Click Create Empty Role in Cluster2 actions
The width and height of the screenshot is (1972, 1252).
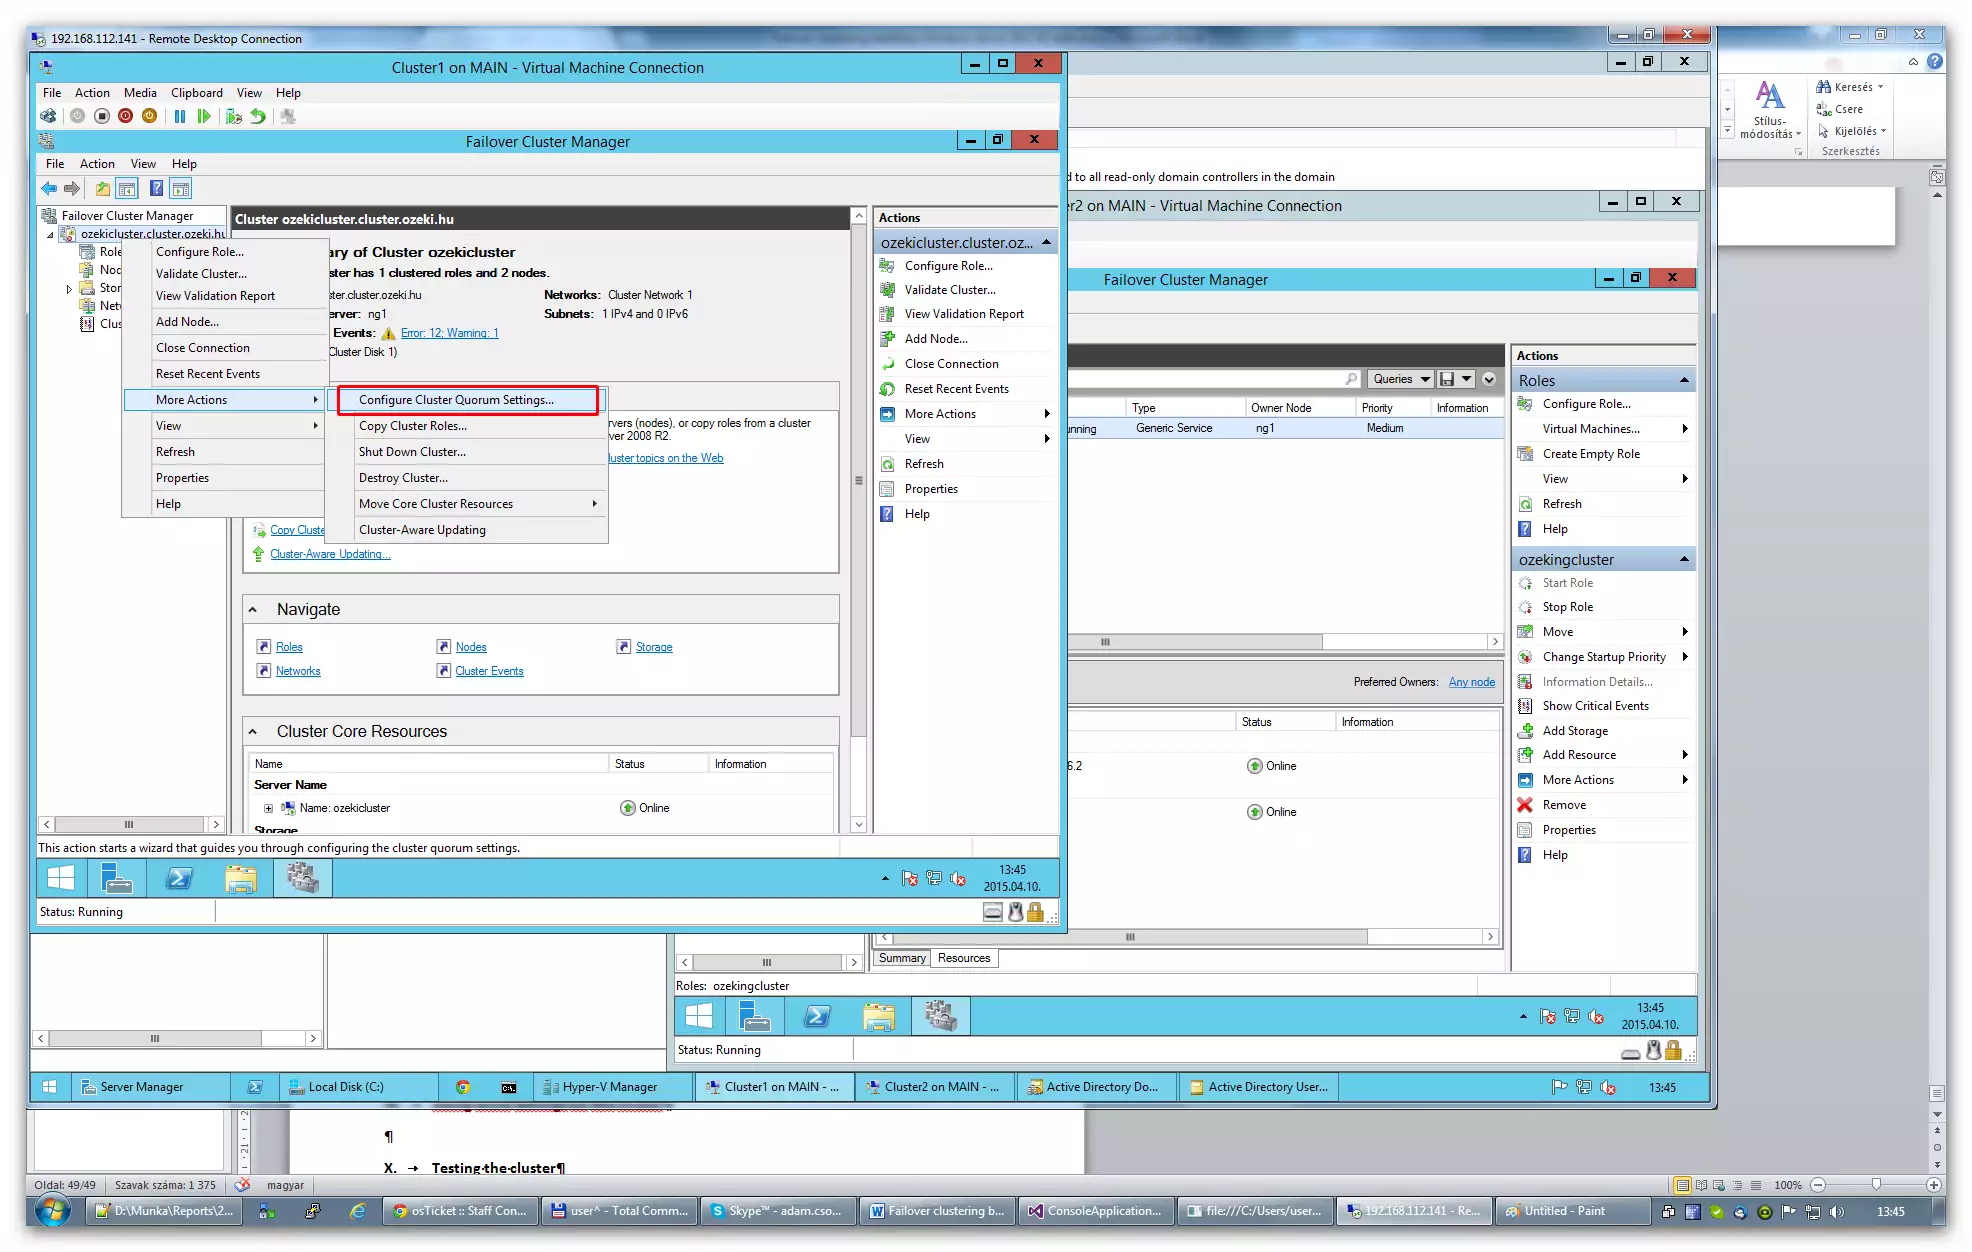(1591, 454)
